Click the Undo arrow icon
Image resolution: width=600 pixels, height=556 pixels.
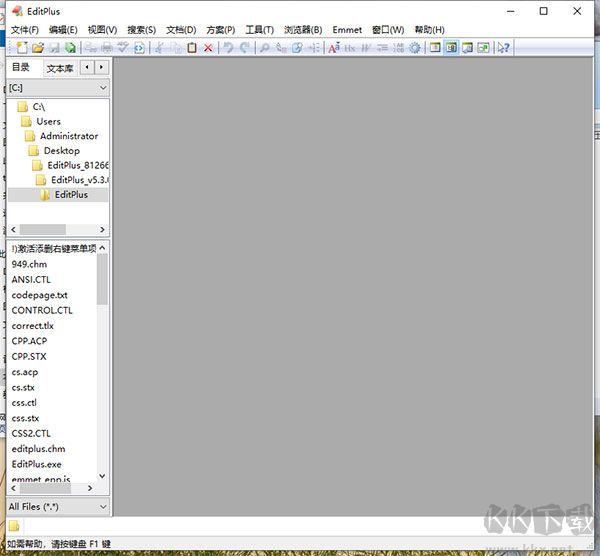[228, 48]
